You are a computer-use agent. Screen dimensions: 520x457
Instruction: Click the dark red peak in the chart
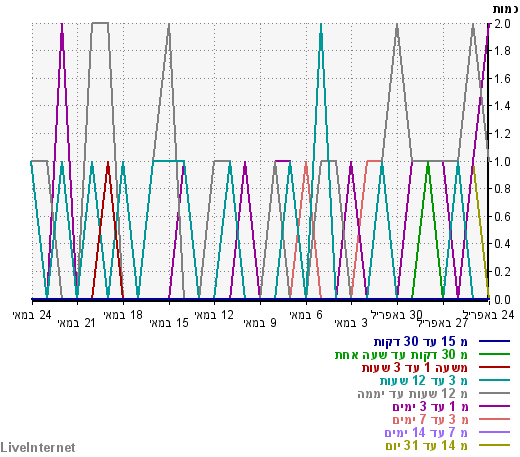[108, 163]
